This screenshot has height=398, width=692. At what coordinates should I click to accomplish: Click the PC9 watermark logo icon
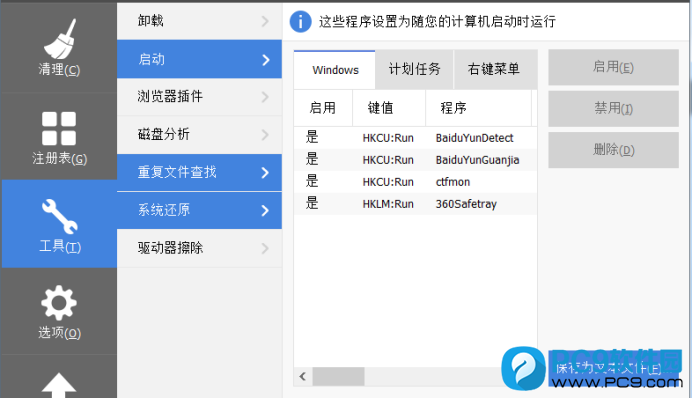tap(523, 368)
